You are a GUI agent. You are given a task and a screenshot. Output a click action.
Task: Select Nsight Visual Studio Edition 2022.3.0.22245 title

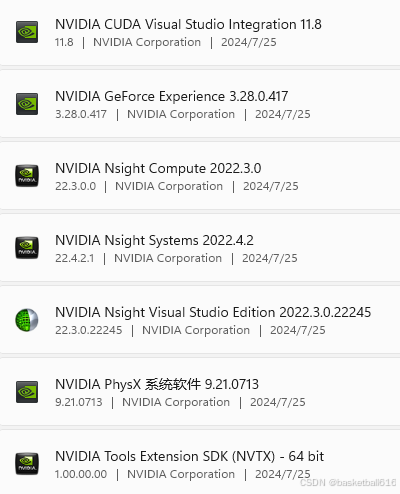(x=213, y=312)
